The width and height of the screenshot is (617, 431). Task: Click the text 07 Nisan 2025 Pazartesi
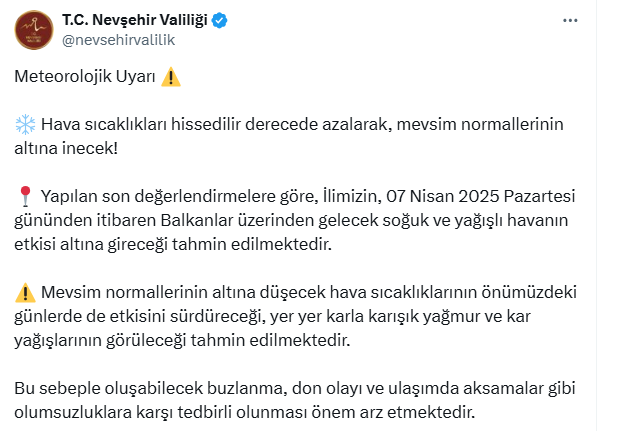[480, 196]
